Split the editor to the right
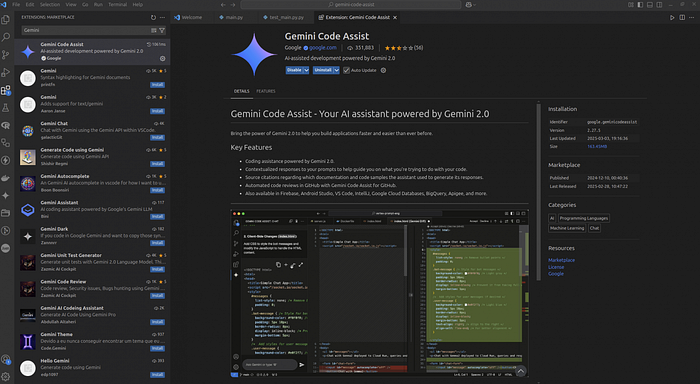 coord(682,17)
